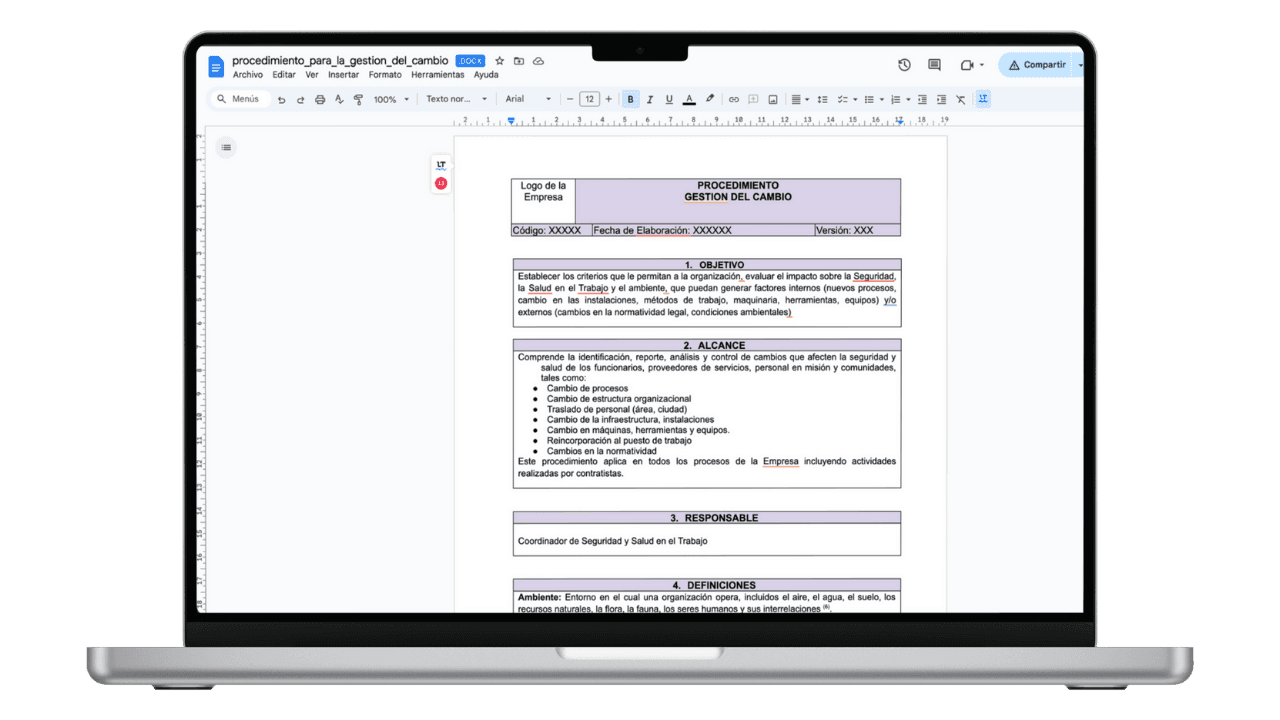Select the paint format tool
Image resolution: width=1280 pixels, height=720 pixels.
[358, 99]
